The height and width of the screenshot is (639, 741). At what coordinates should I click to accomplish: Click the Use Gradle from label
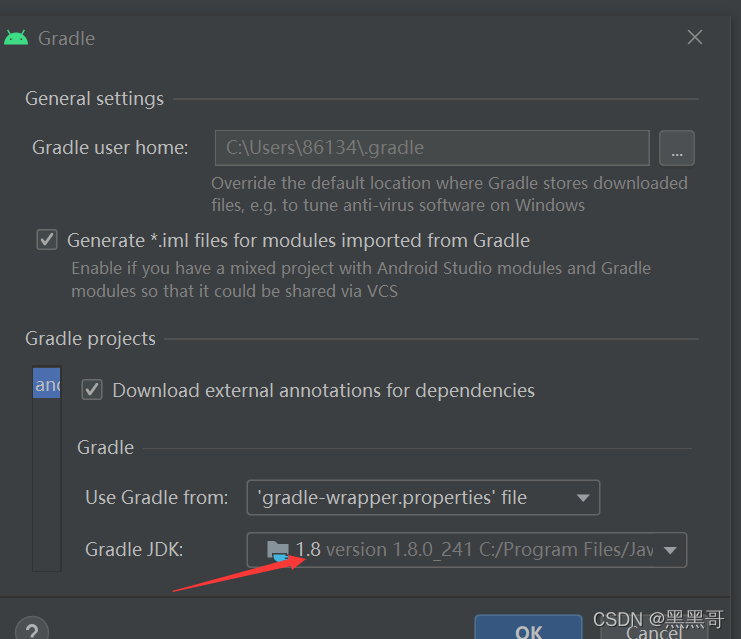point(156,498)
